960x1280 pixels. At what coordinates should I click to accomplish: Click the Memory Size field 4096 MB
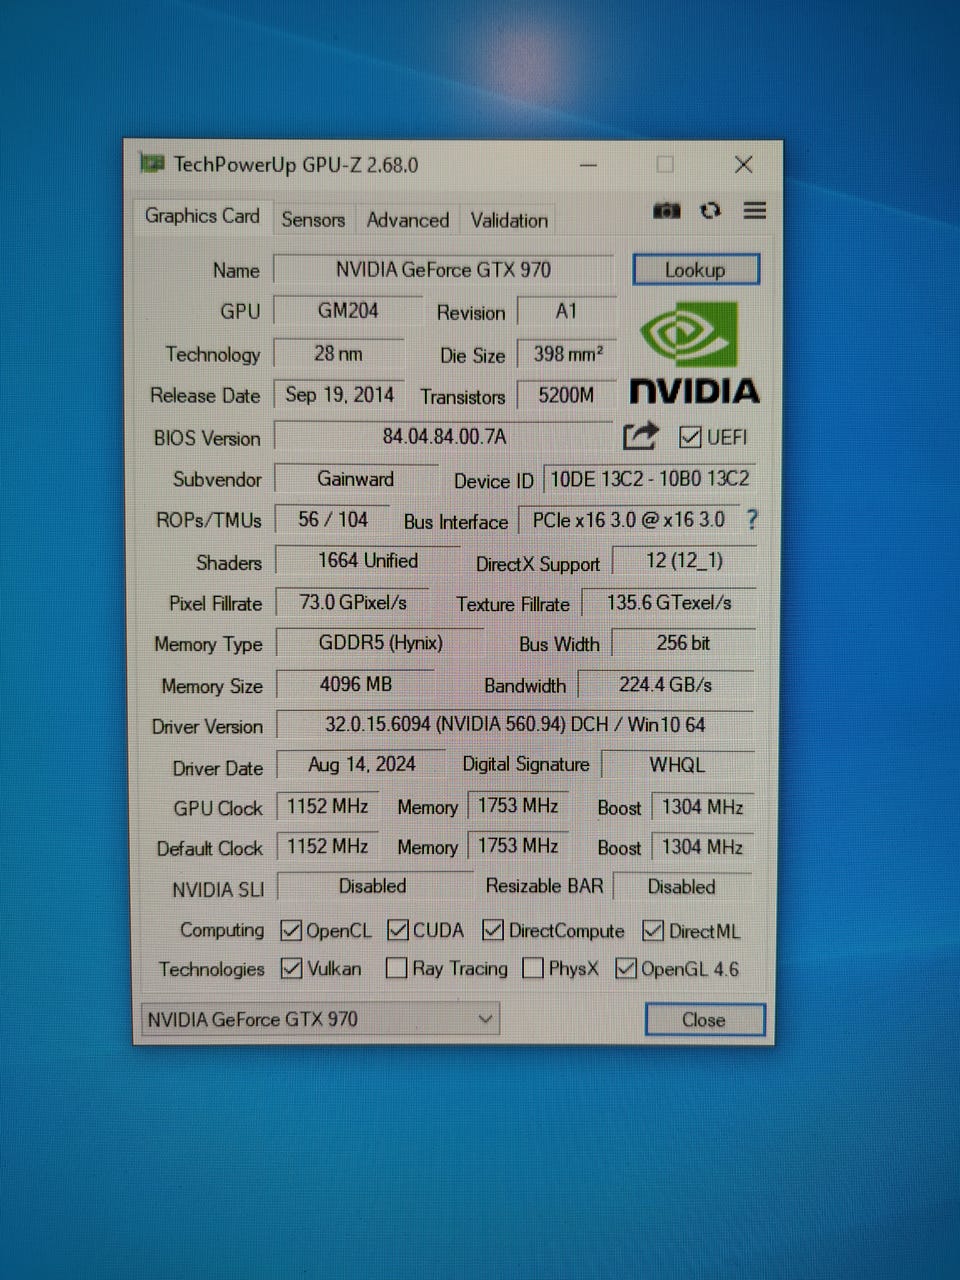(x=356, y=684)
